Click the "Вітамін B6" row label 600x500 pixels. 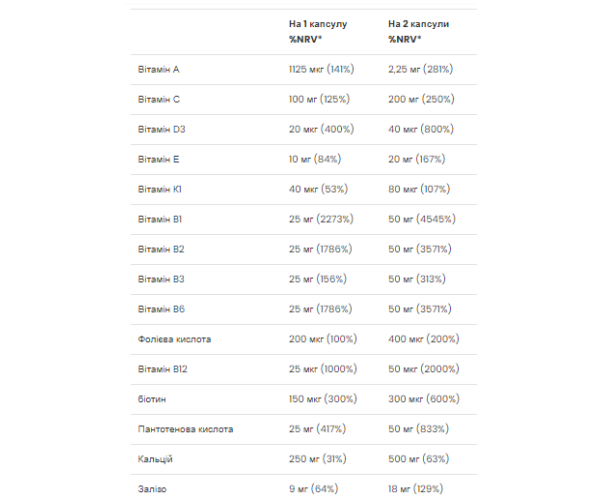point(161,309)
